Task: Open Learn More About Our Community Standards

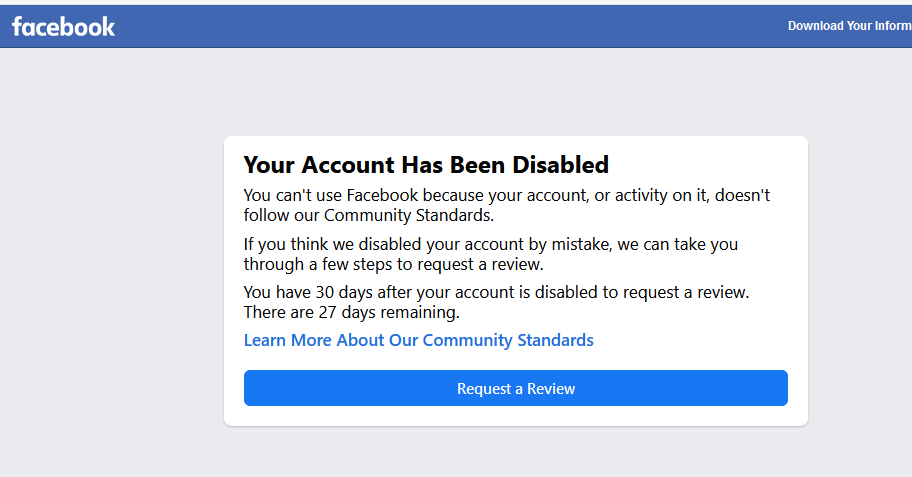Action: [x=418, y=340]
